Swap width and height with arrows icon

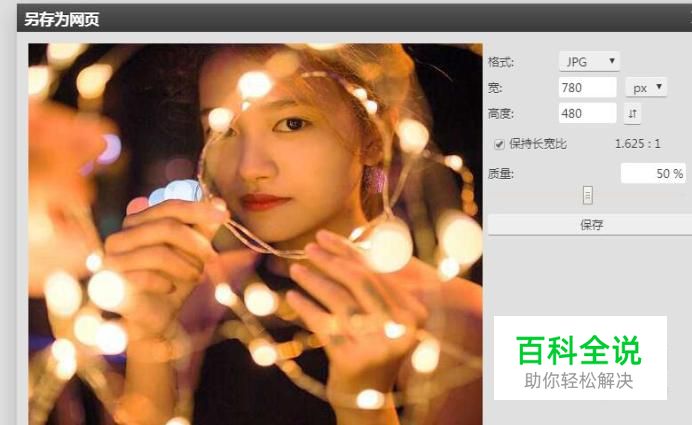click(x=632, y=114)
